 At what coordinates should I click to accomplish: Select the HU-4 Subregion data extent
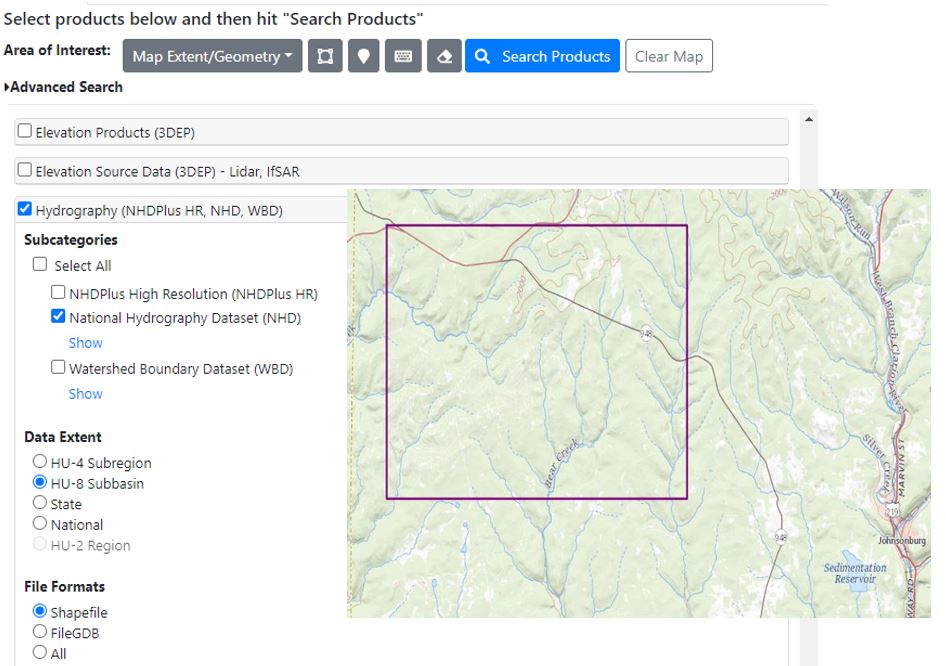[40, 461]
